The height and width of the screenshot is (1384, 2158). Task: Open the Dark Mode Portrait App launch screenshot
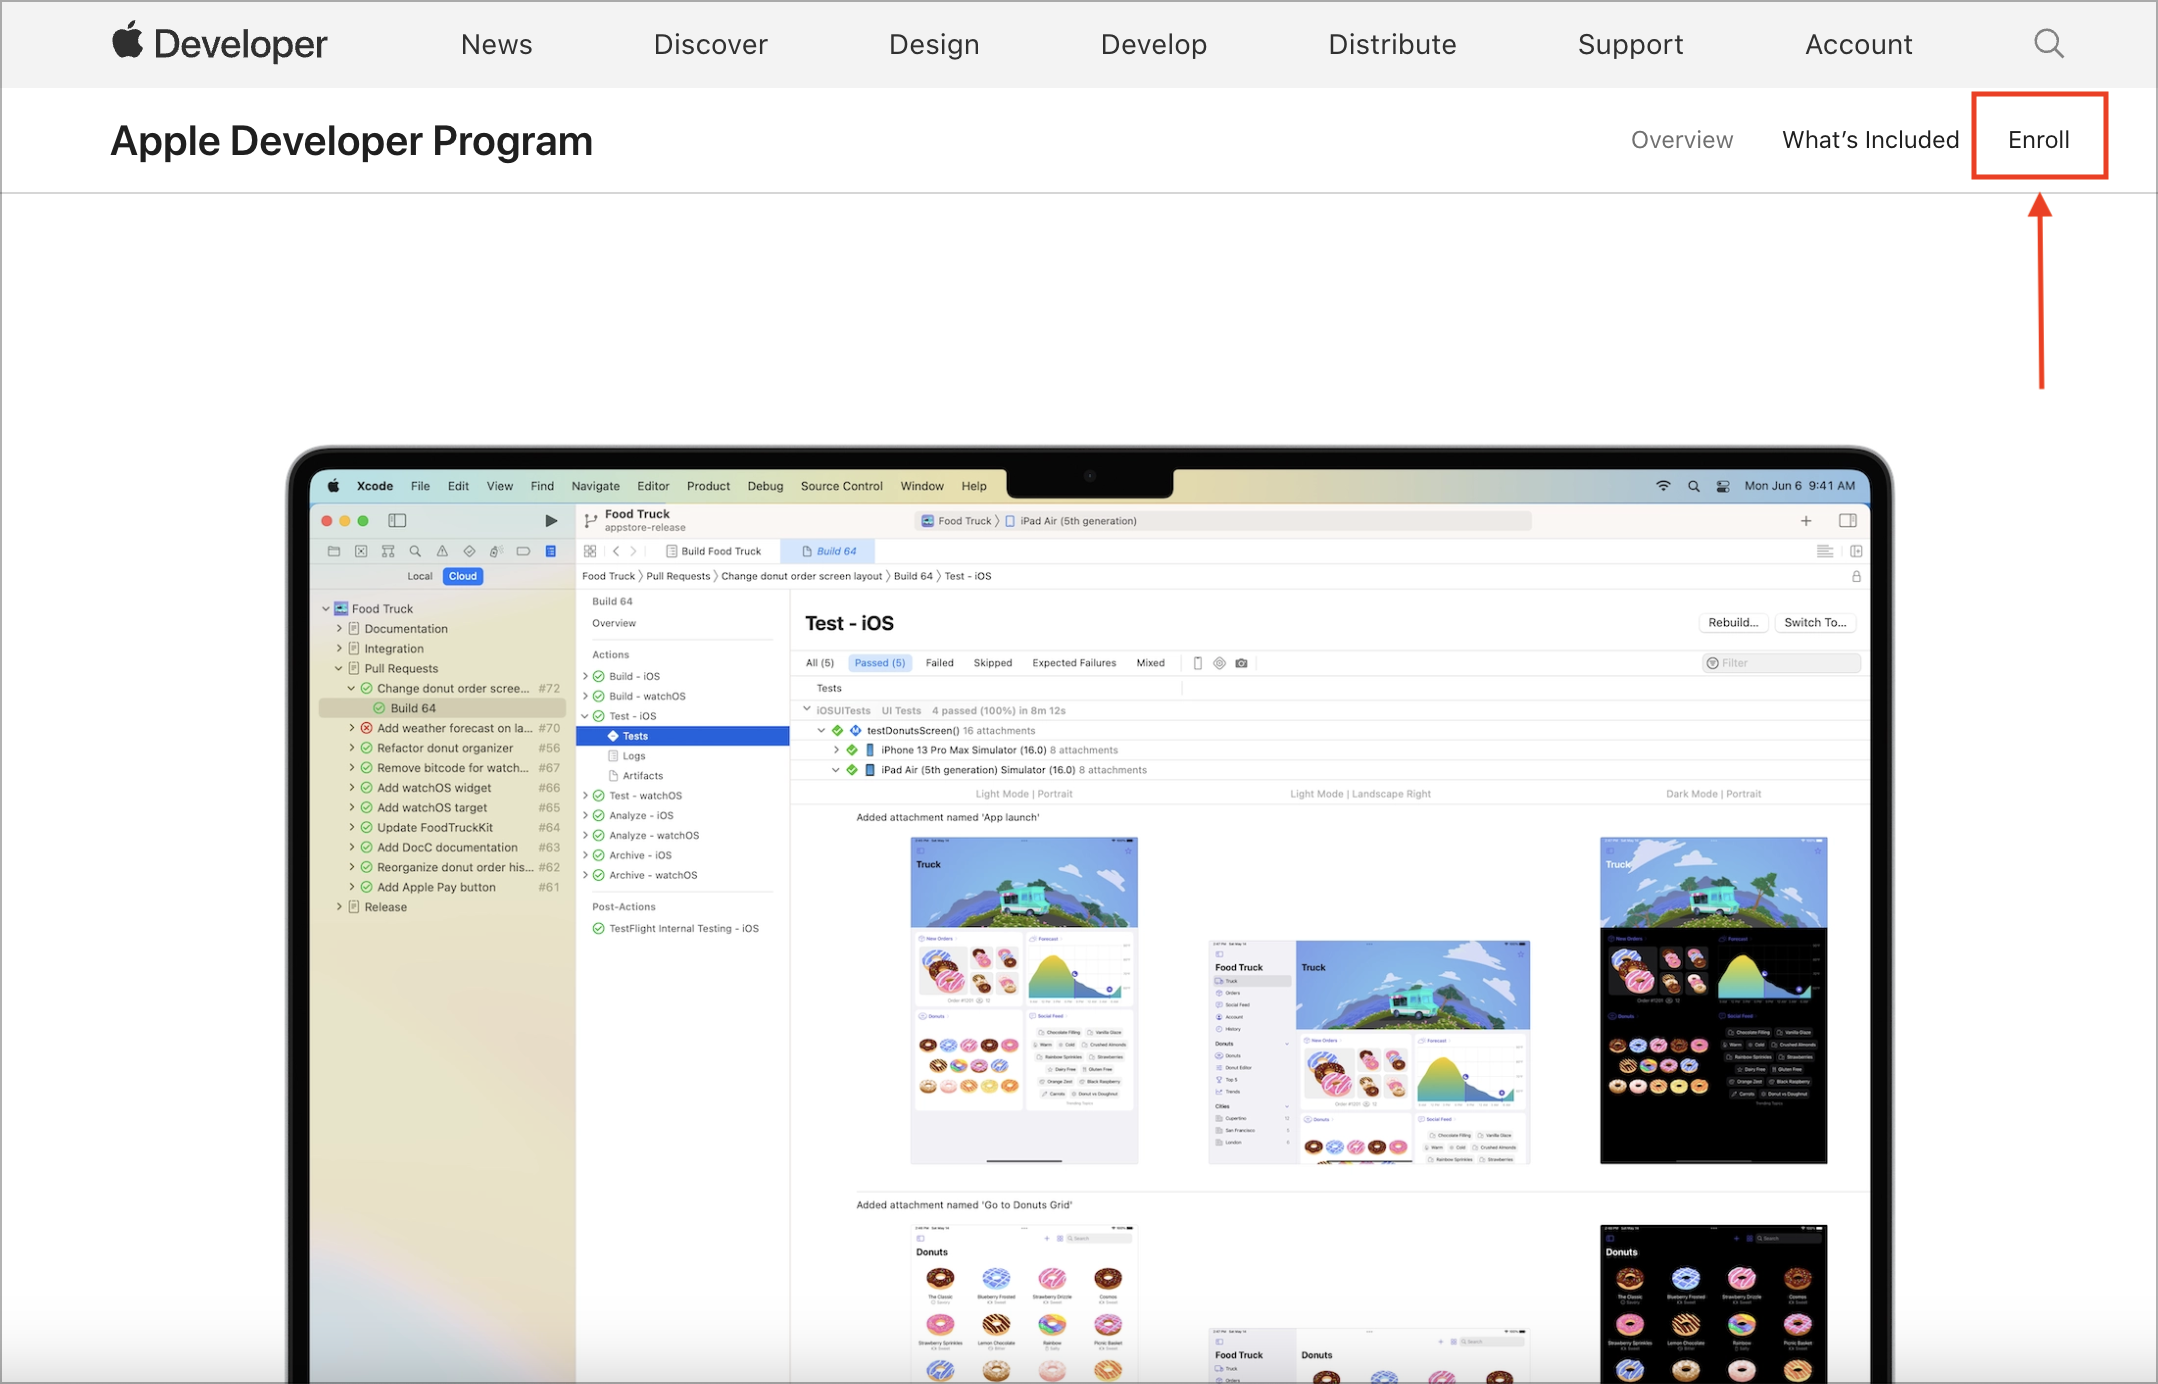pos(1713,1000)
